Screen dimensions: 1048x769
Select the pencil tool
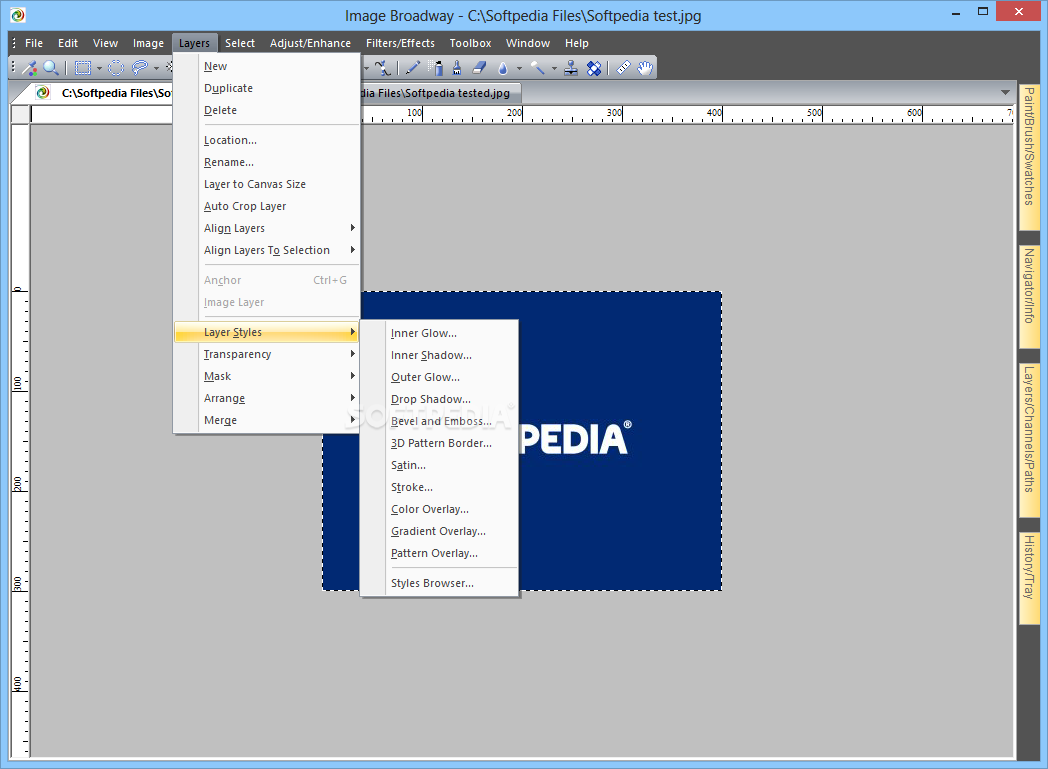pos(412,67)
